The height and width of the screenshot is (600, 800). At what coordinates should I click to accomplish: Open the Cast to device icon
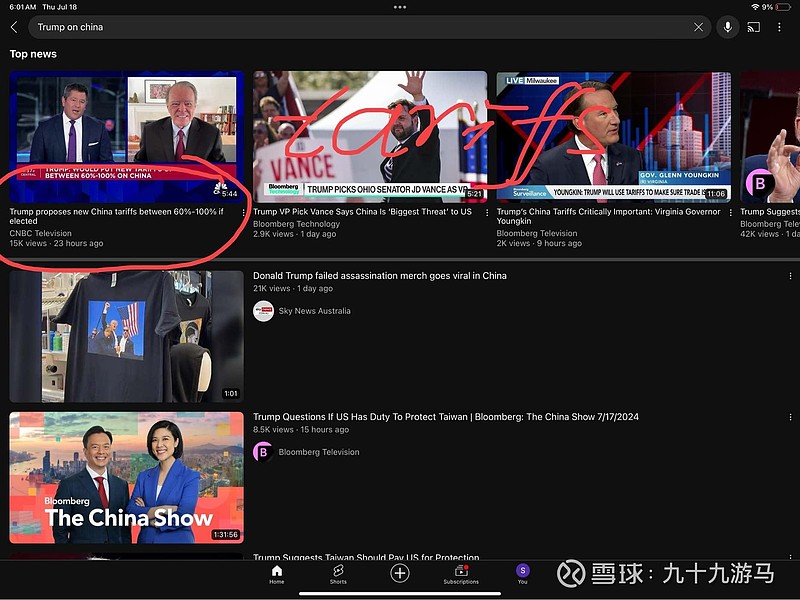(x=754, y=27)
